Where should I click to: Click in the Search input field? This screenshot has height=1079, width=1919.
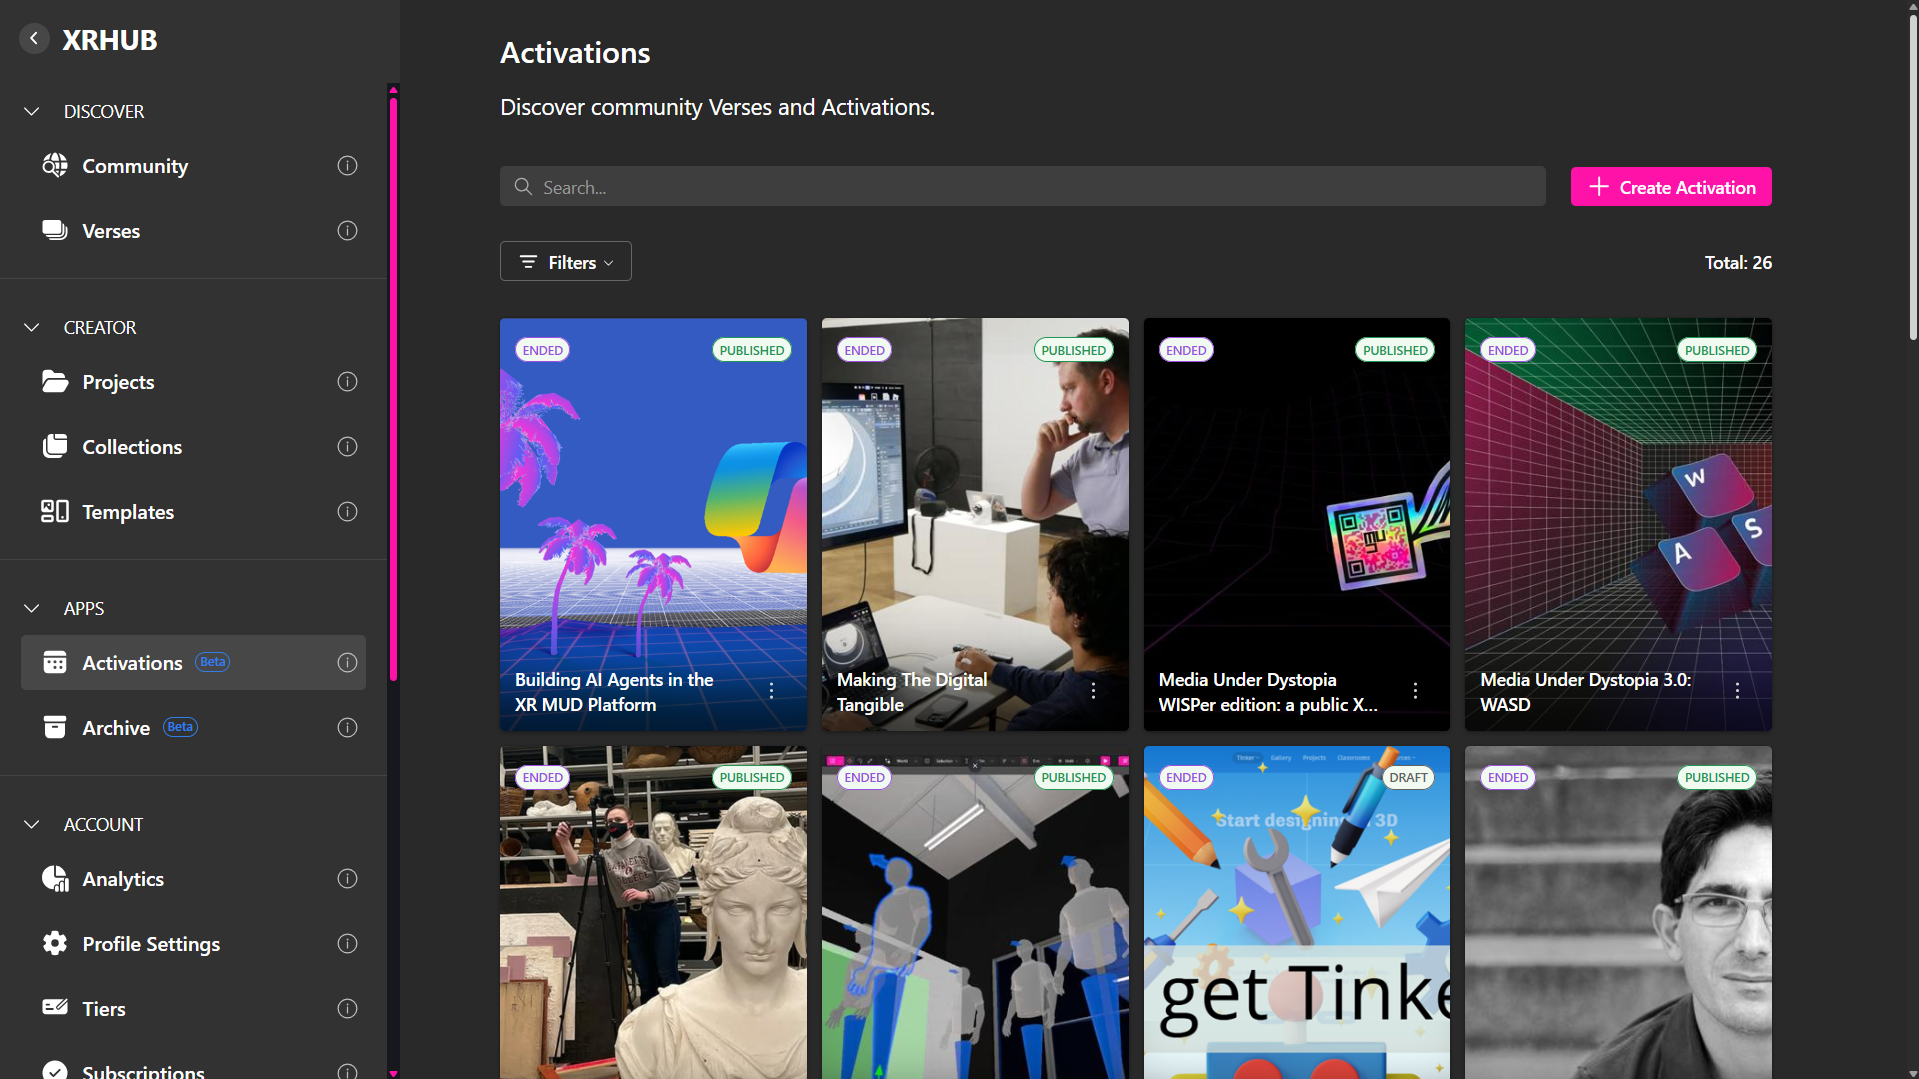(x=1022, y=187)
